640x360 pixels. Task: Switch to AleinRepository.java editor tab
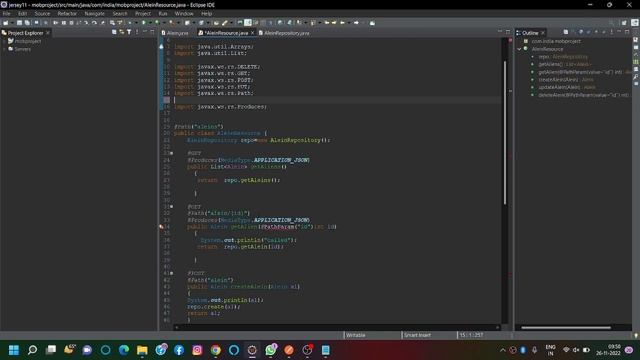tap(284, 33)
